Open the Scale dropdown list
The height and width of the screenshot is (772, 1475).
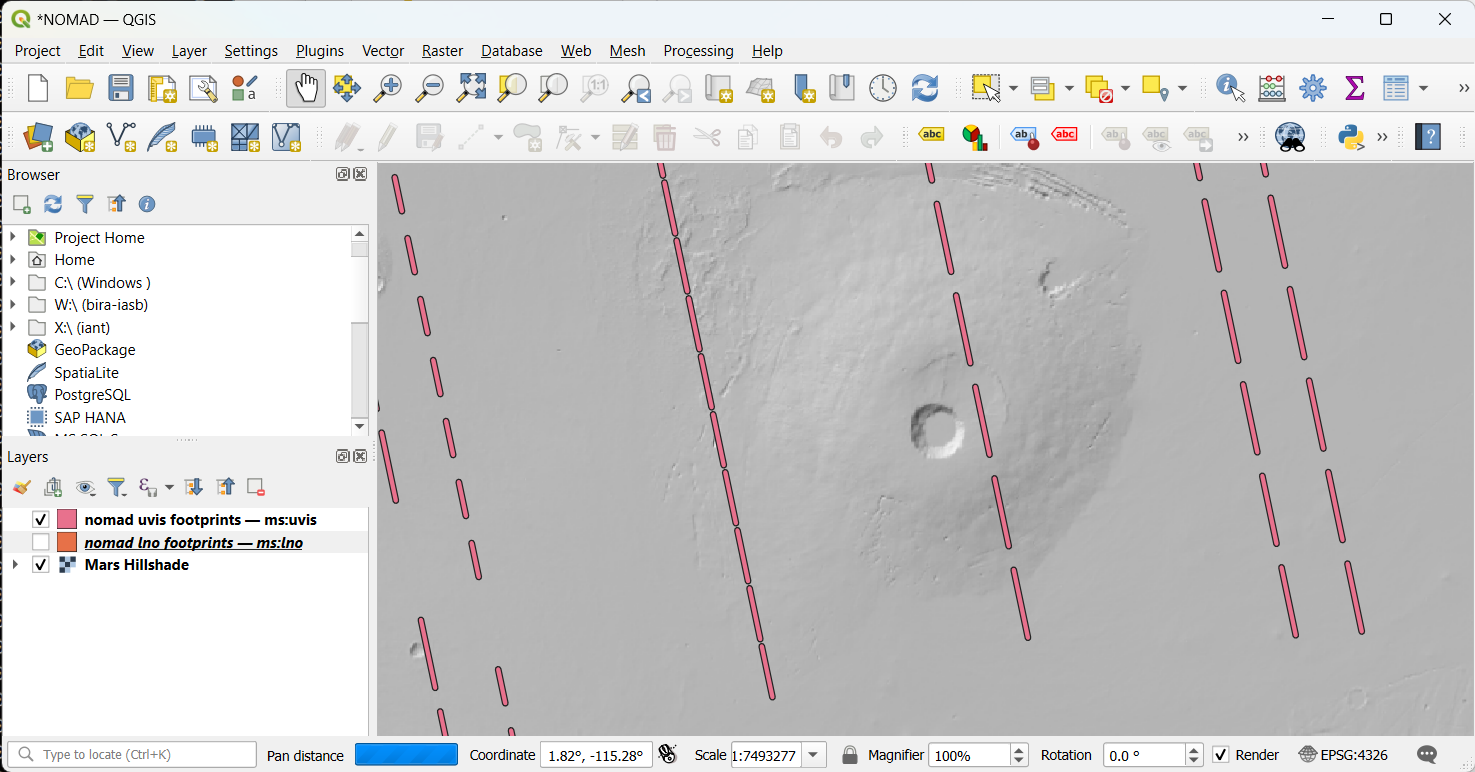pyautogui.click(x=815, y=755)
